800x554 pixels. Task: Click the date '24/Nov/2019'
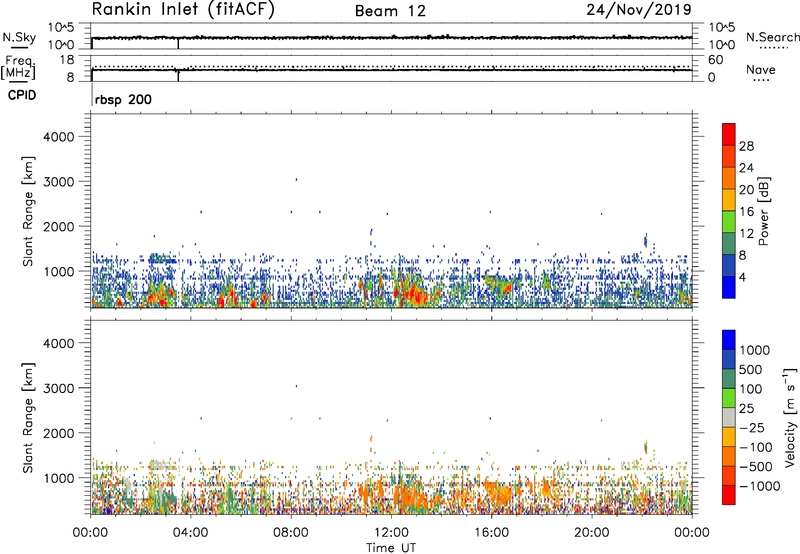[x=639, y=10]
